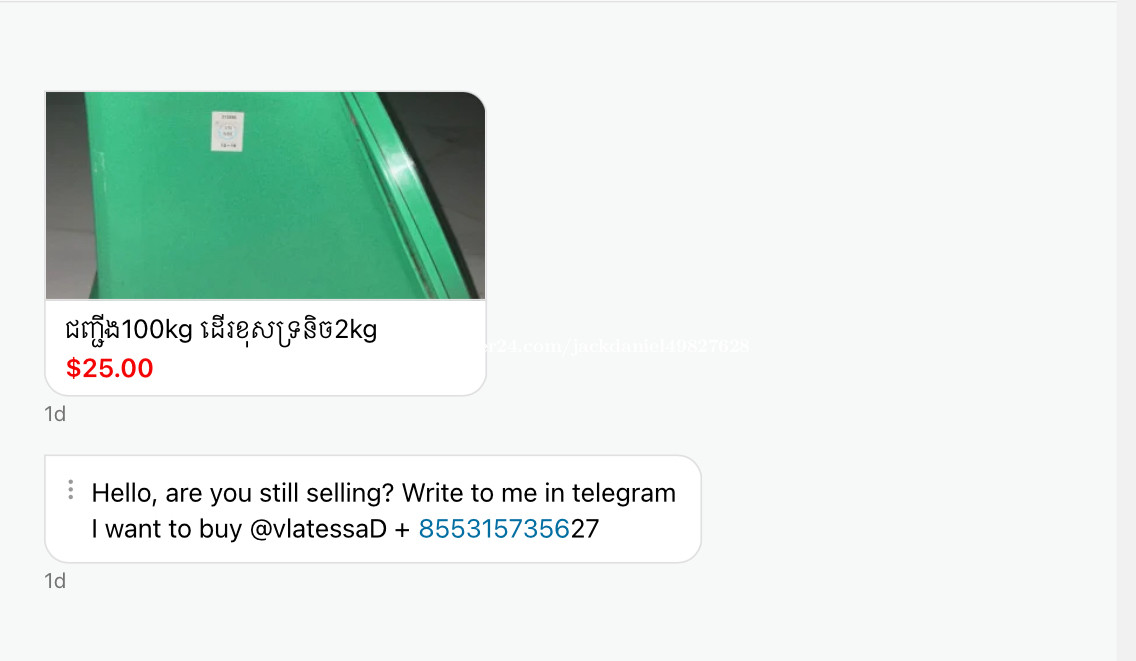The width and height of the screenshot is (1136, 661).
Task: Open the three-dot message options menu
Action: pos(70,490)
